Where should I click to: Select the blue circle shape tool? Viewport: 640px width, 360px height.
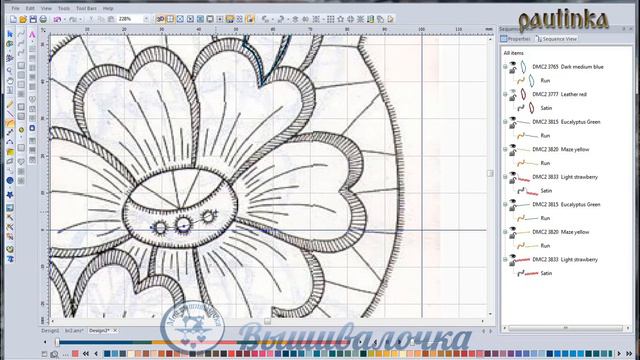pos(10,180)
